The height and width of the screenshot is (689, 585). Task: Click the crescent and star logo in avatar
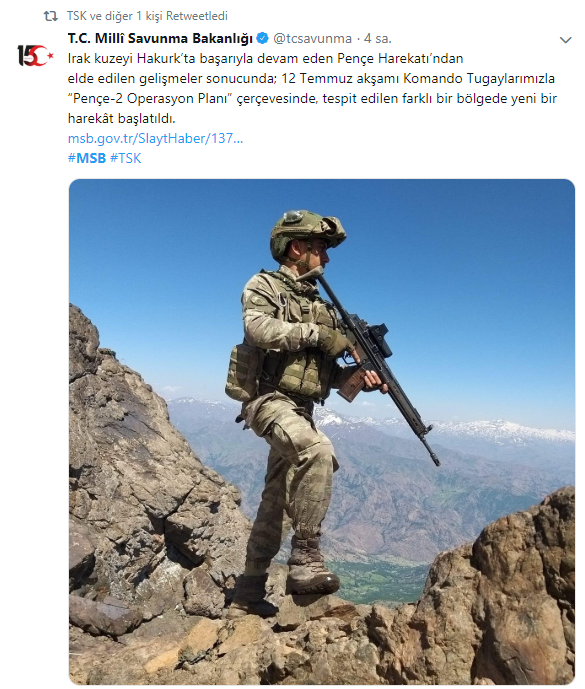[41, 55]
